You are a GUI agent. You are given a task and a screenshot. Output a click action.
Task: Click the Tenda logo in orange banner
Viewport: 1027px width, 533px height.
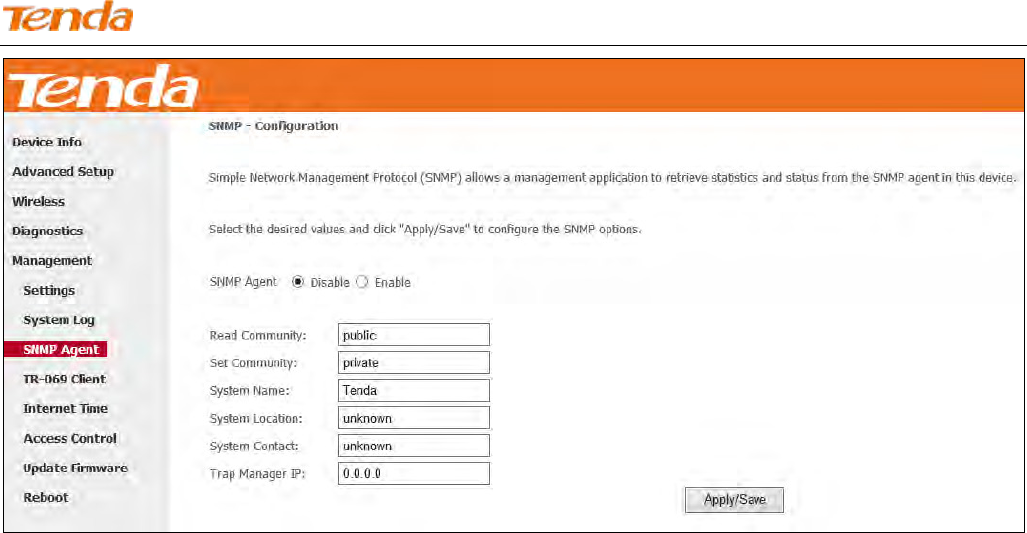pyautogui.click(x=103, y=86)
